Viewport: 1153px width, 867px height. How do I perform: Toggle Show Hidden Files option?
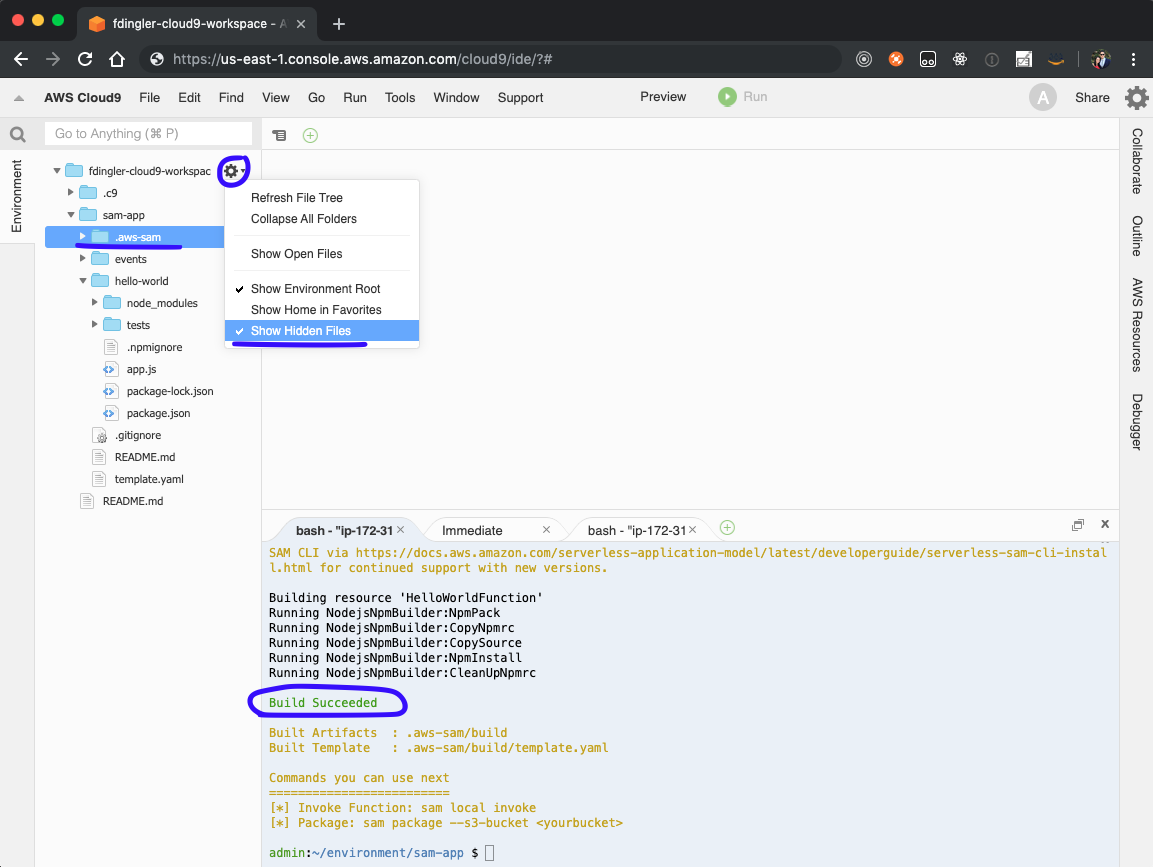[322, 331]
